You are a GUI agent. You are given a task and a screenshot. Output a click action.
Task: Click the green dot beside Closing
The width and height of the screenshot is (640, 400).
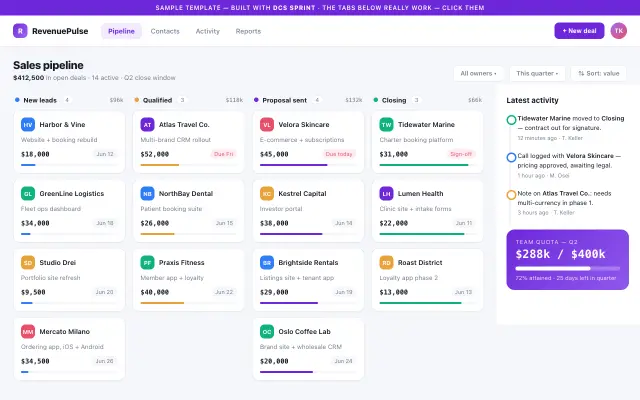(x=376, y=100)
